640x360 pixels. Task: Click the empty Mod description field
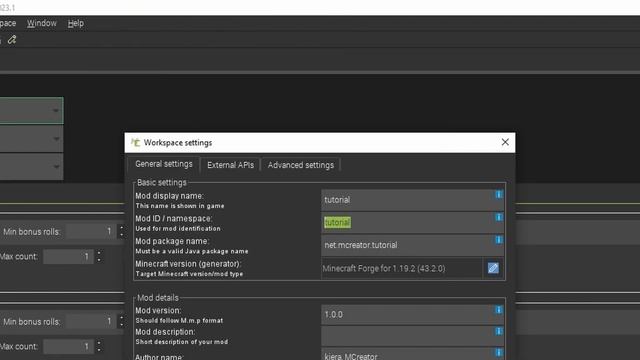412,336
